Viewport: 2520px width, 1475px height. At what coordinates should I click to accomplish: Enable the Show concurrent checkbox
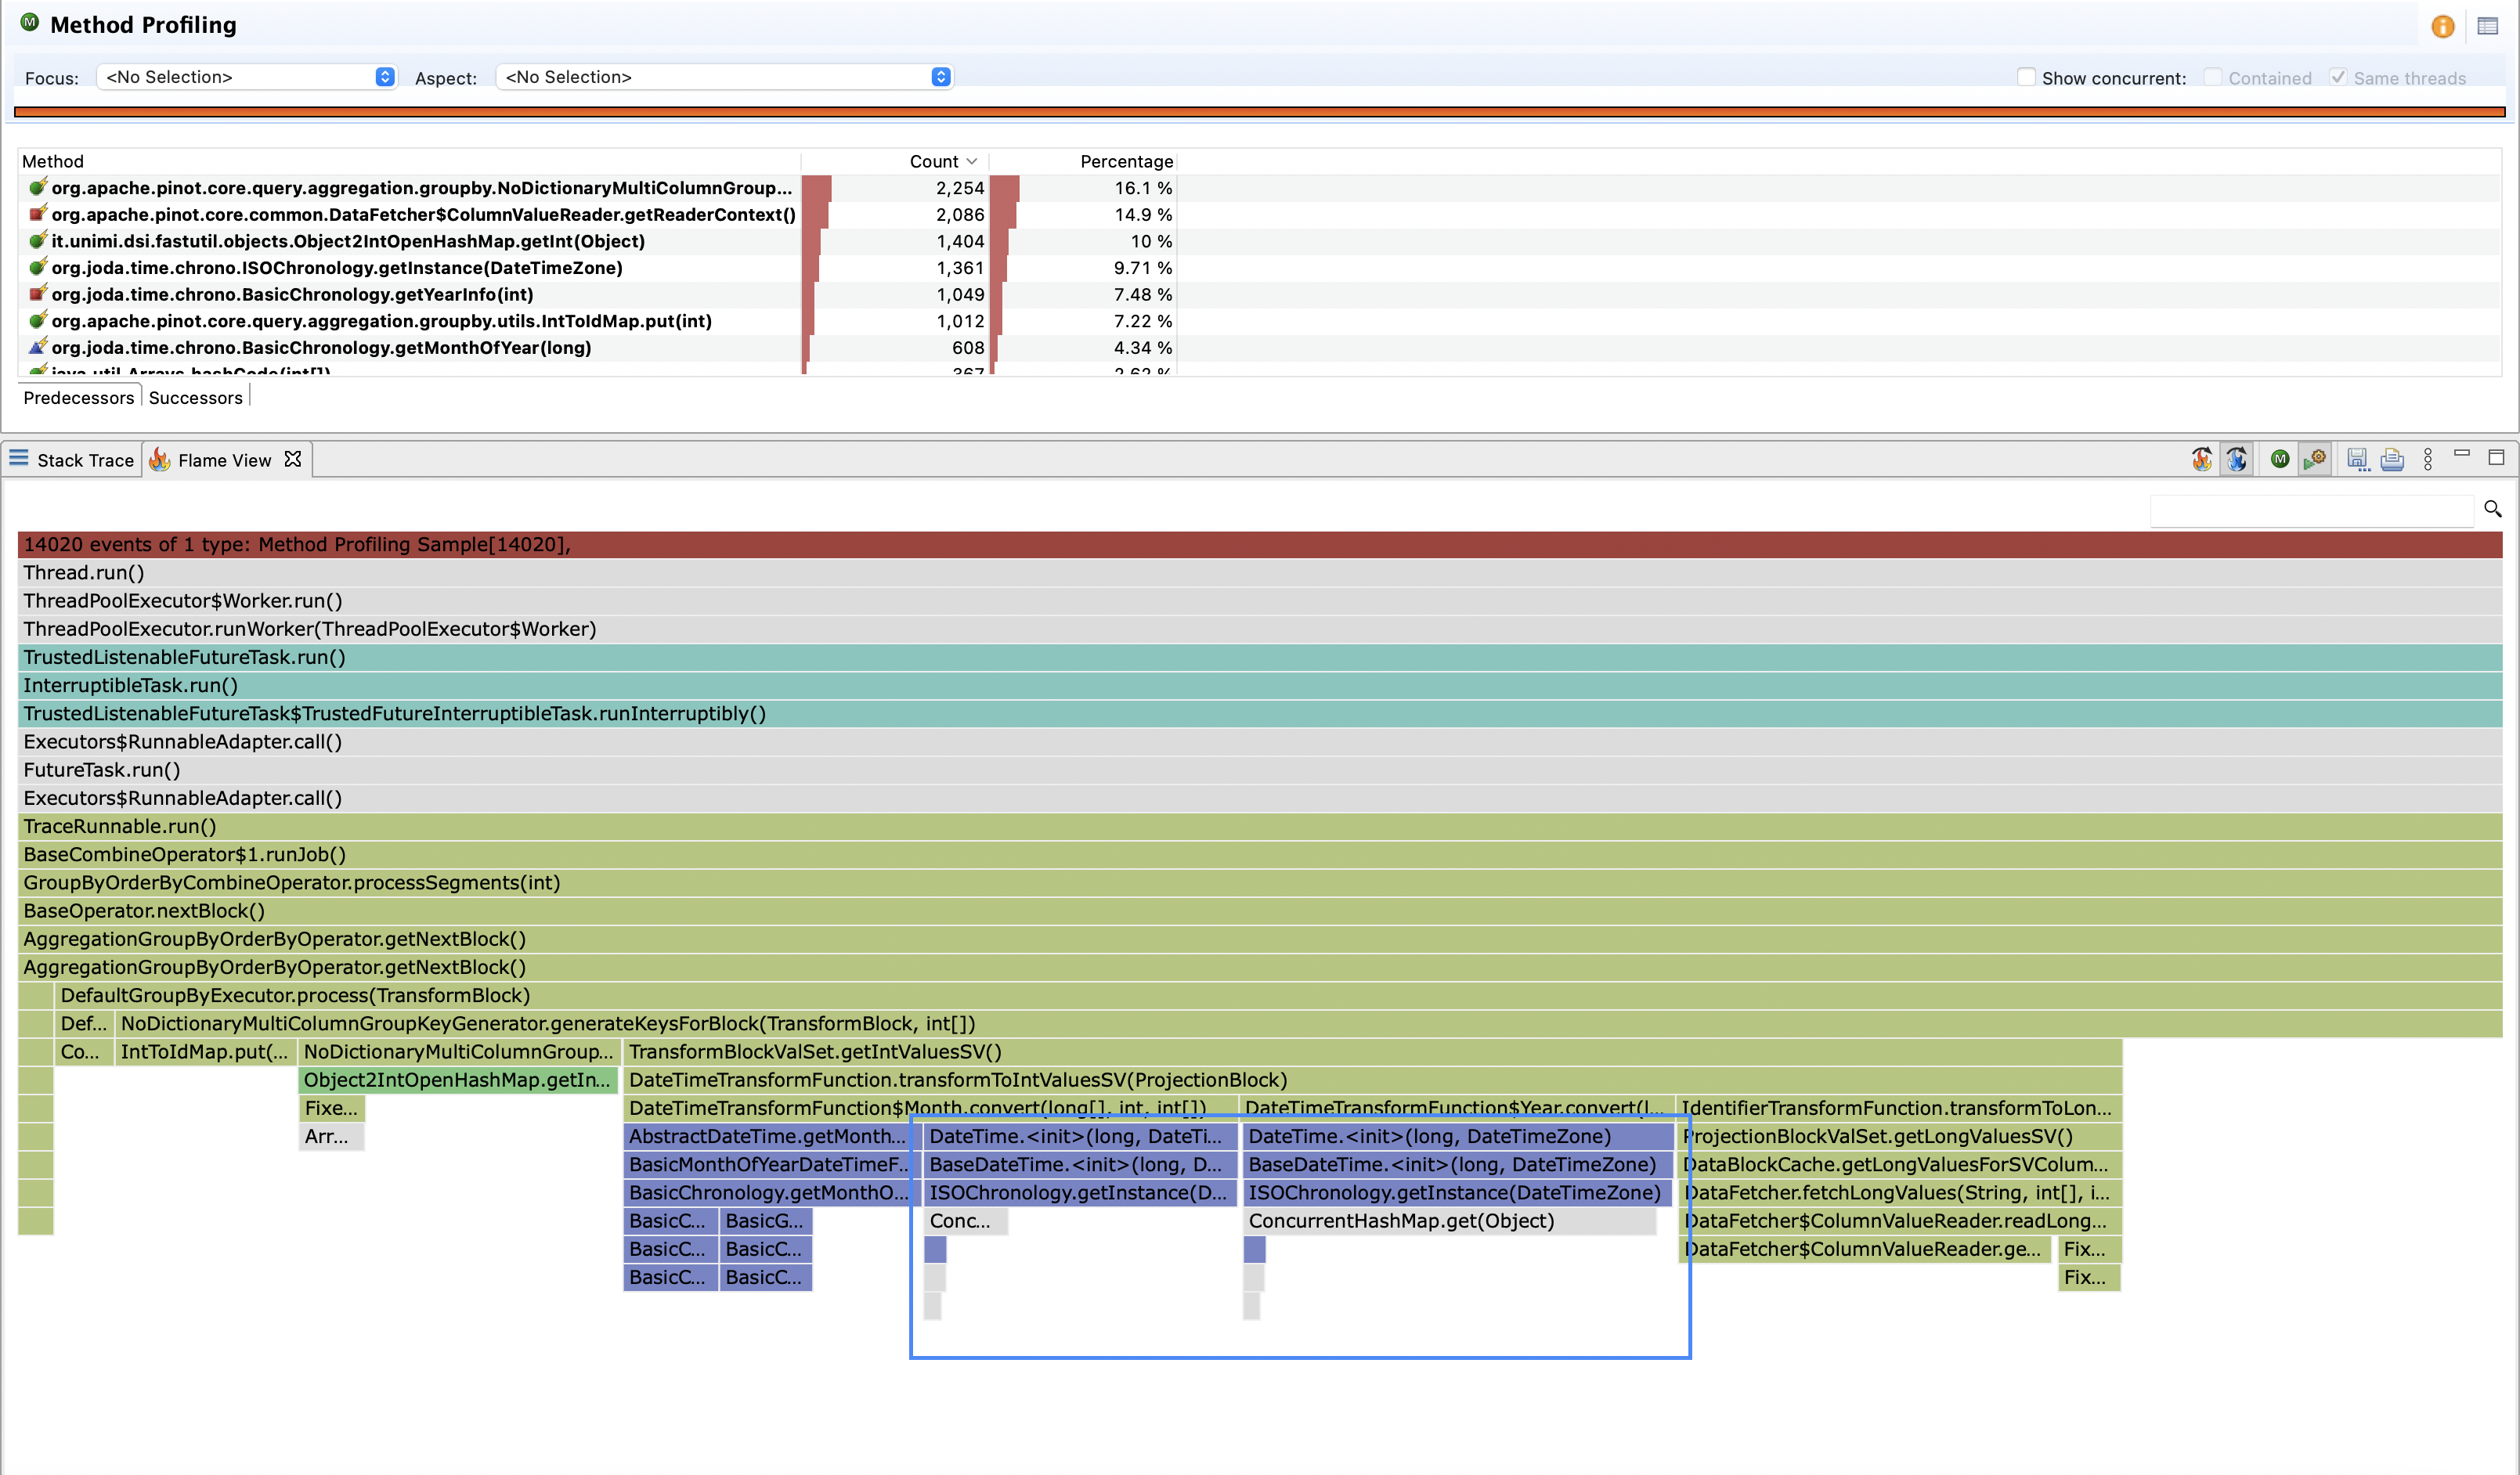point(2026,77)
